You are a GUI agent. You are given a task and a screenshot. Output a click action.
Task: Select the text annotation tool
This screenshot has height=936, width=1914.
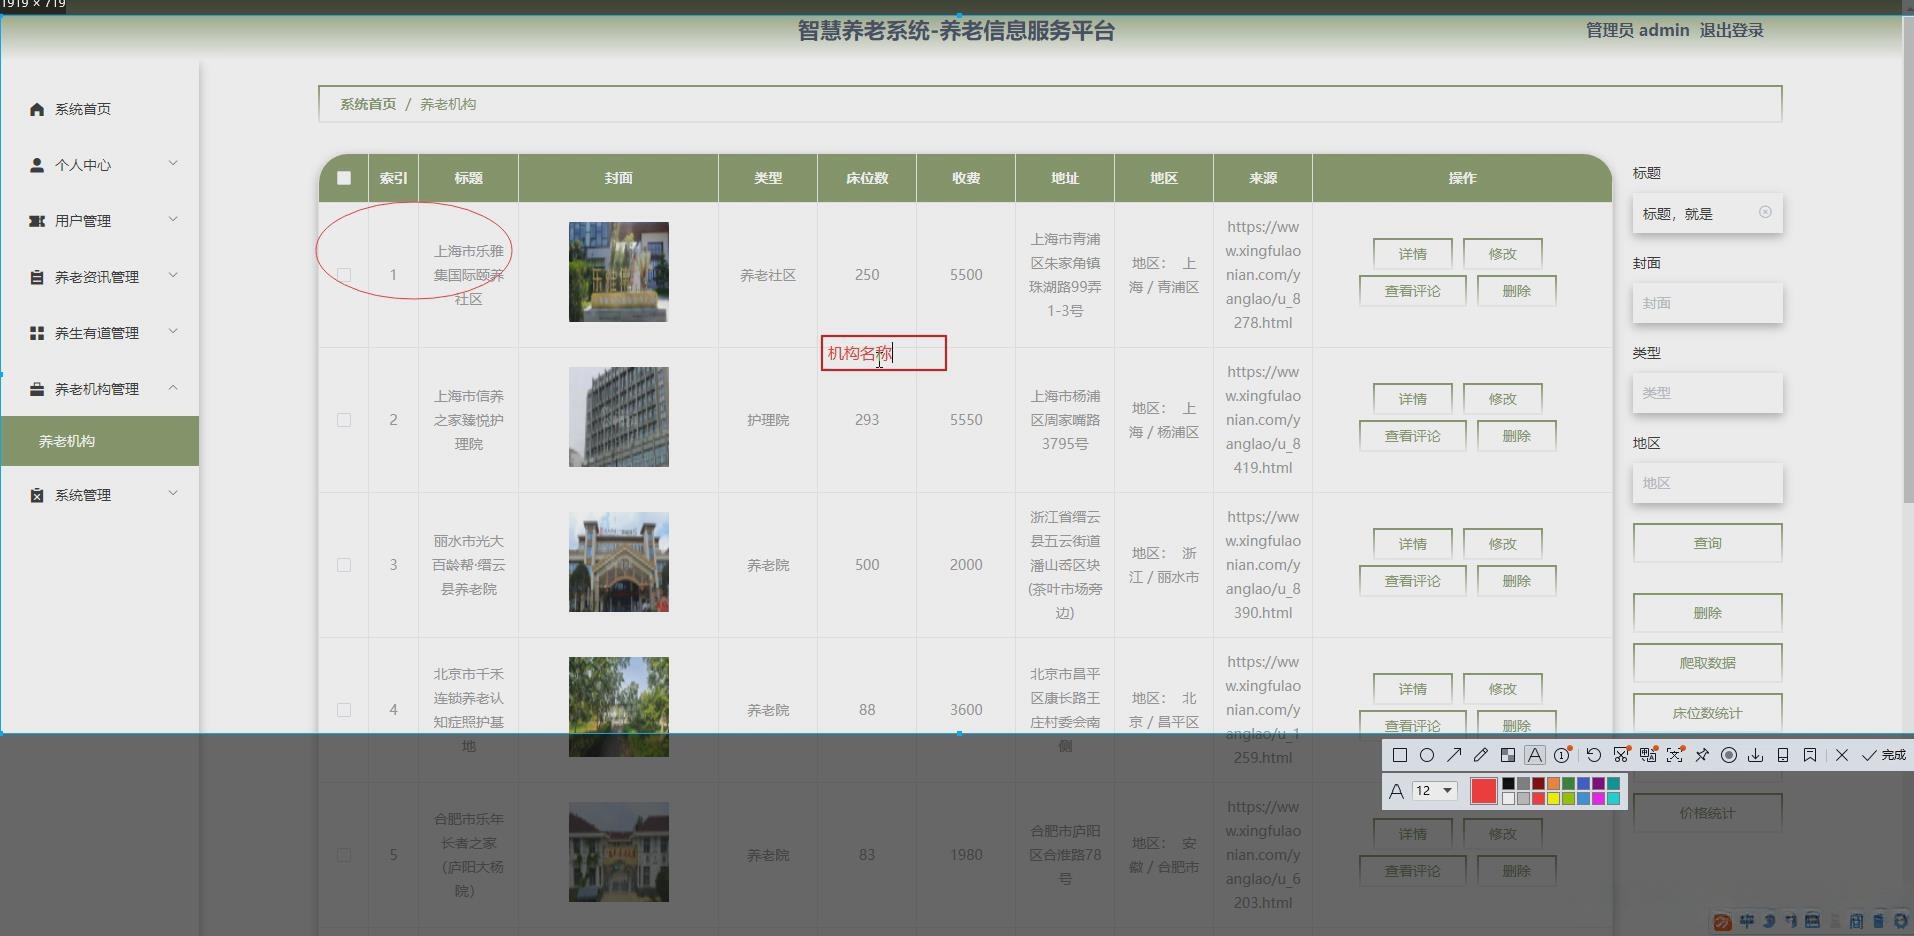(x=1535, y=755)
